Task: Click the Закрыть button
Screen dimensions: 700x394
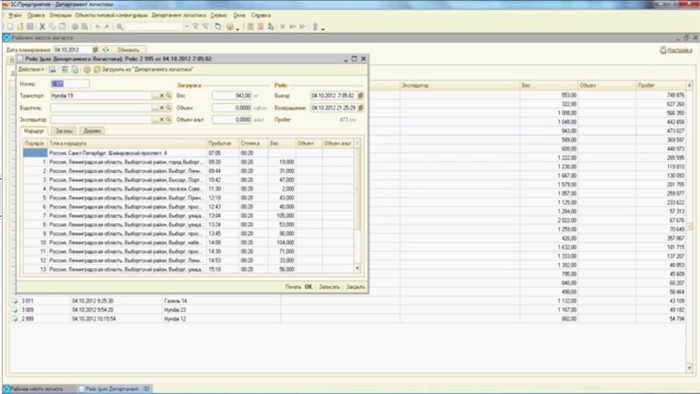Action: coord(356,286)
